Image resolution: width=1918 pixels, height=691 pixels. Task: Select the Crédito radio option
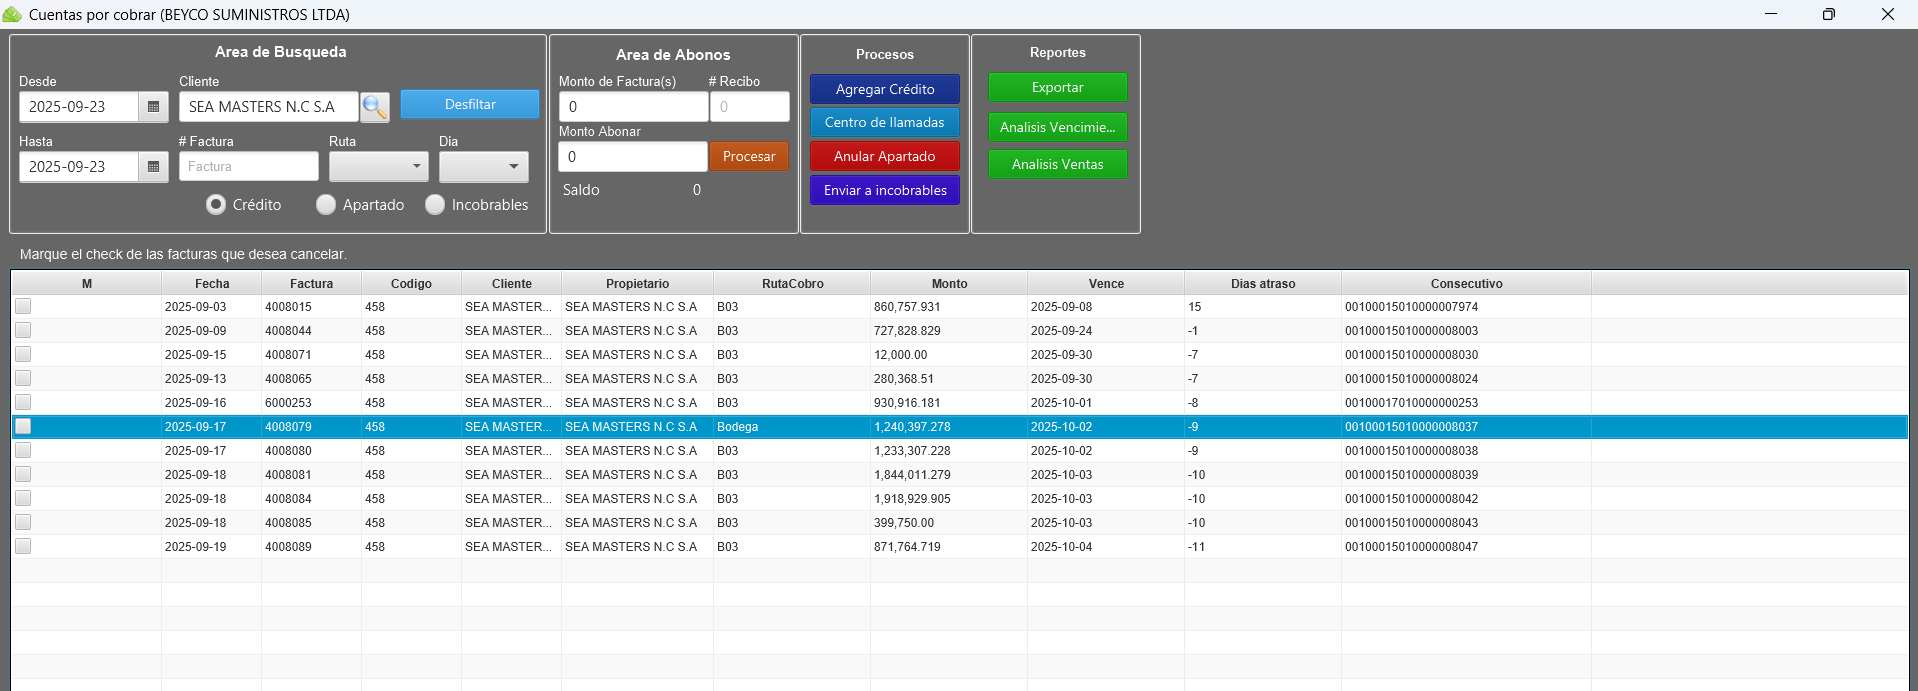[x=216, y=205]
